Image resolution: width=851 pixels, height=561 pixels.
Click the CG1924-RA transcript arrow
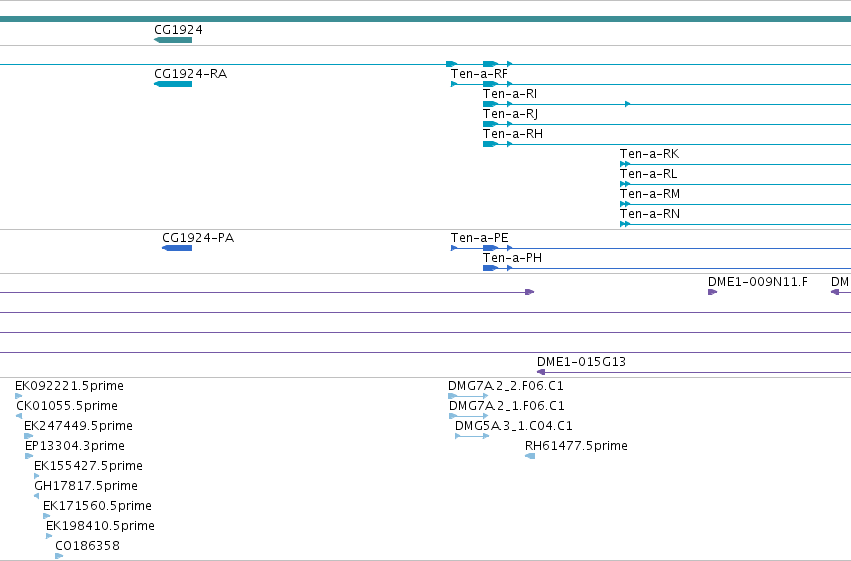tap(173, 84)
